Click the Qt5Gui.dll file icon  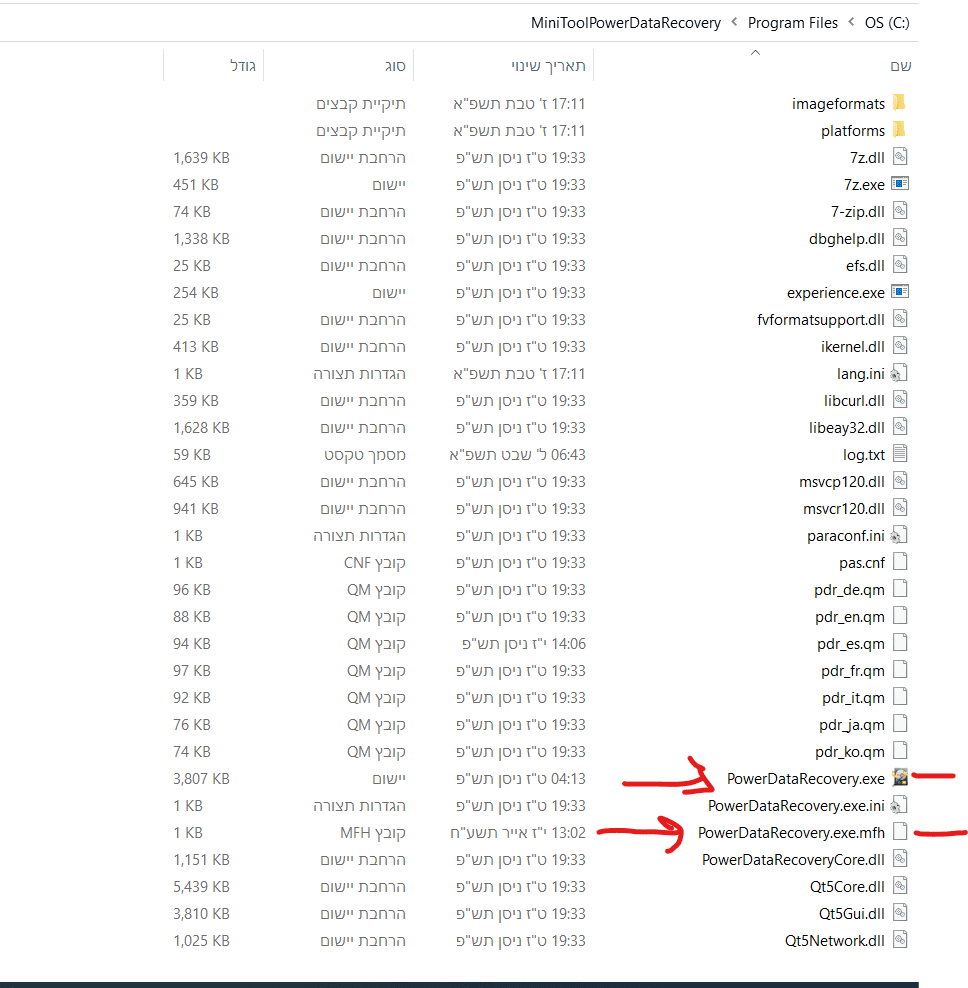tap(900, 913)
